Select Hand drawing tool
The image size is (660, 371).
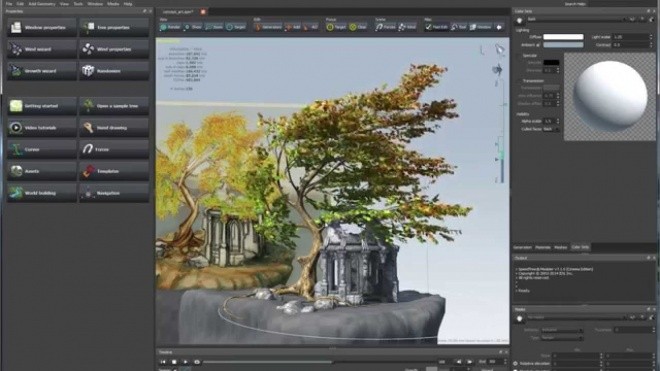[x=114, y=128]
